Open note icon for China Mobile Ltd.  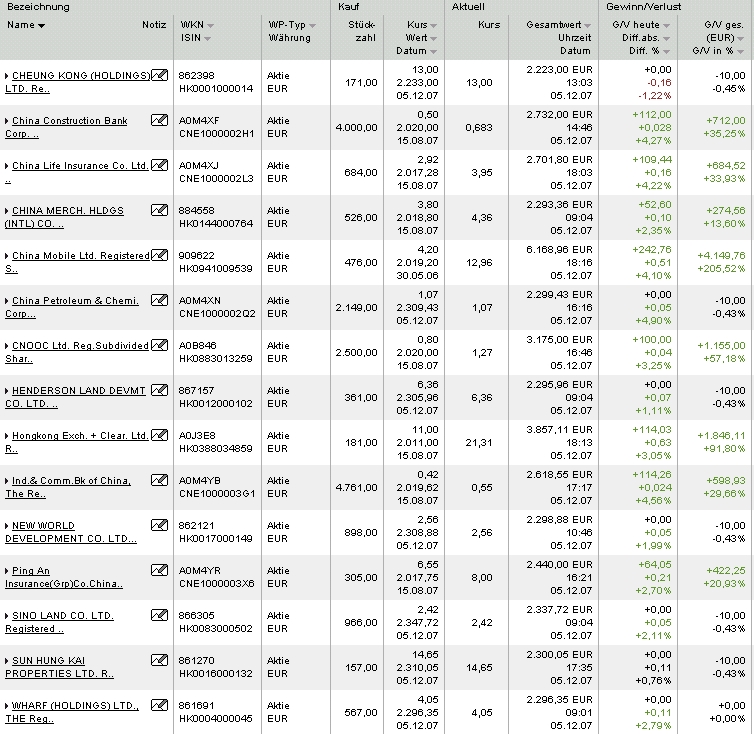[160, 255]
